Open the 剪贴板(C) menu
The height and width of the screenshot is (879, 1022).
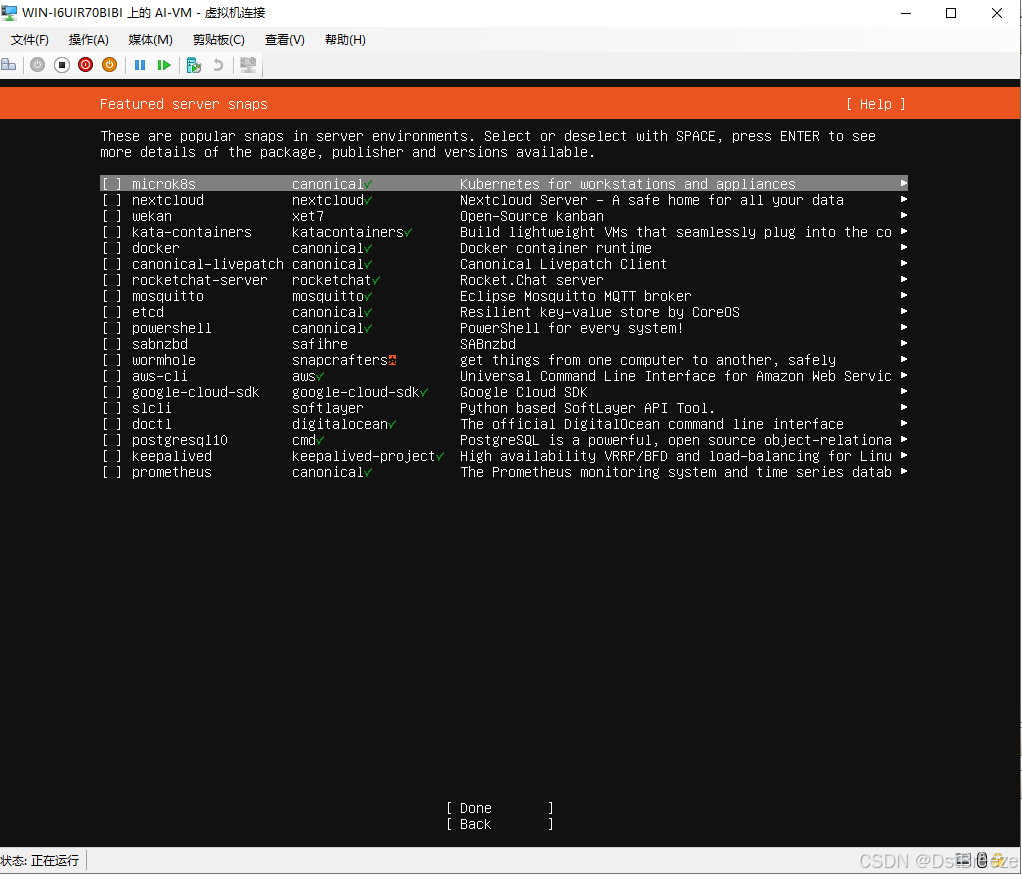[218, 40]
